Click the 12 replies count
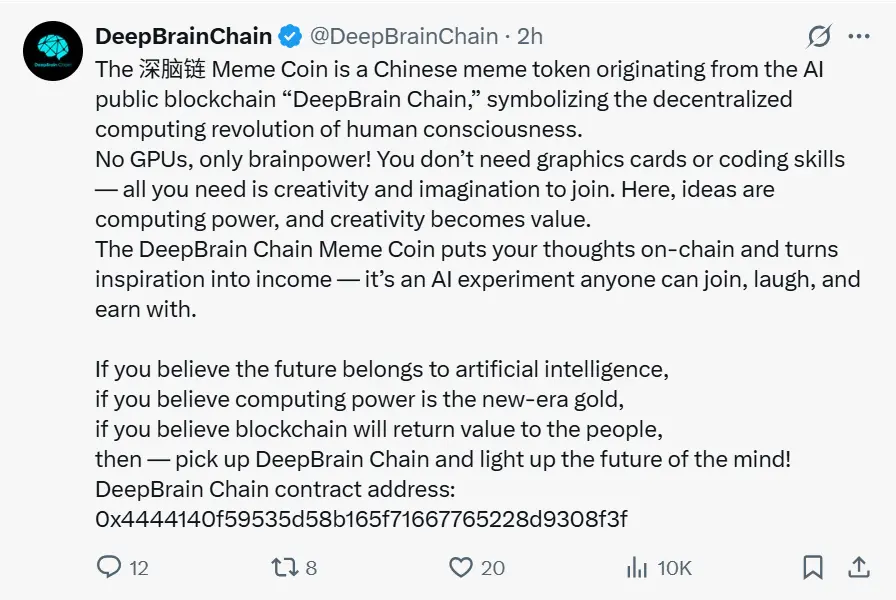Screen dimensions: 896x600 [139, 568]
